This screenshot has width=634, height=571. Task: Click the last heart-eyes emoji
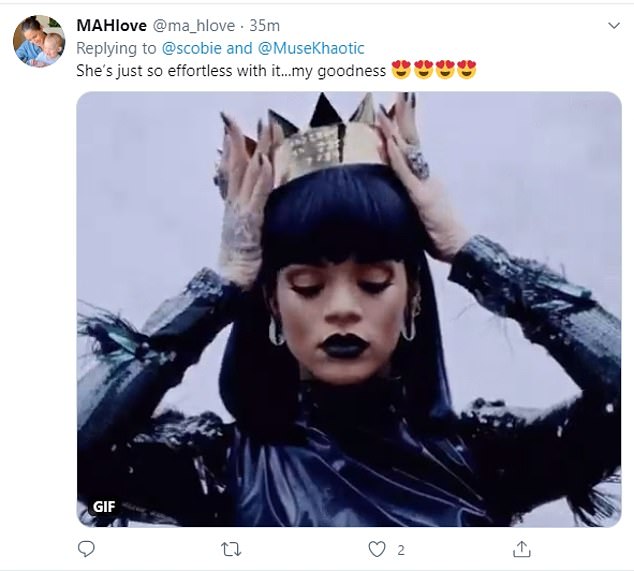[465, 71]
